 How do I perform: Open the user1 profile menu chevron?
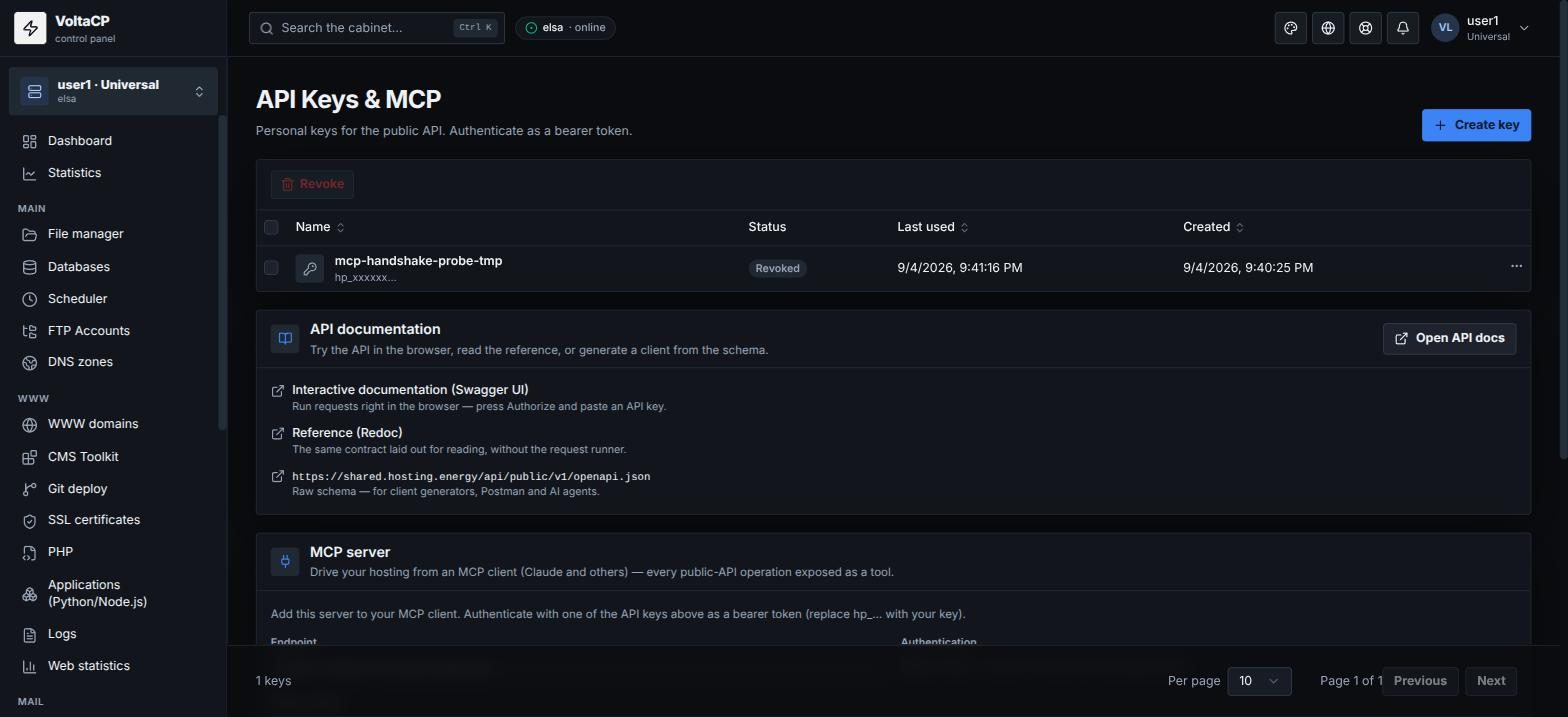[x=1524, y=28]
